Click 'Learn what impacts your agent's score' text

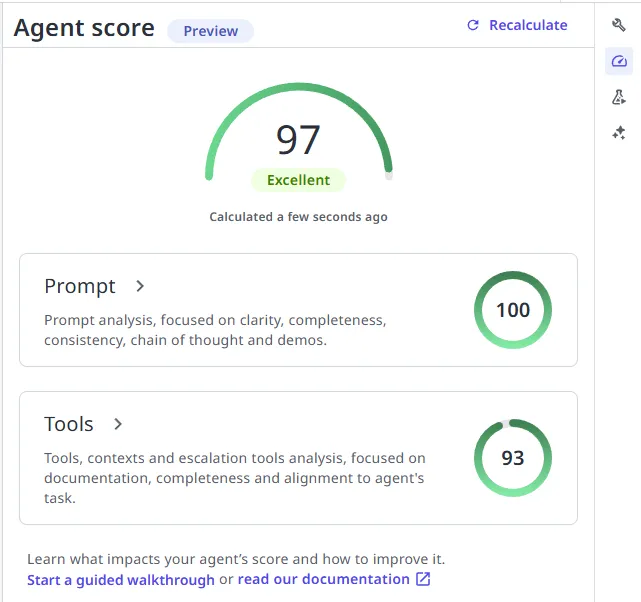[x=236, y=559]
